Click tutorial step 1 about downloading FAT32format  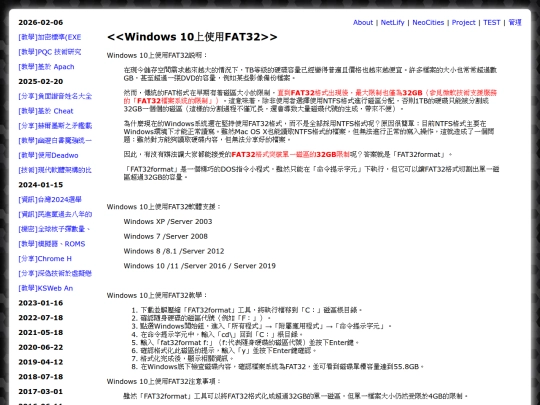251,310
